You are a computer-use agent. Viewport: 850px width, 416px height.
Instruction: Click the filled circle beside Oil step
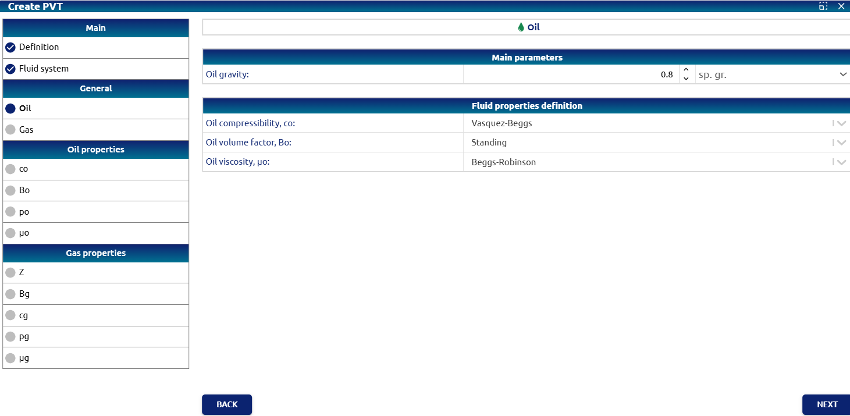point(10,108)
